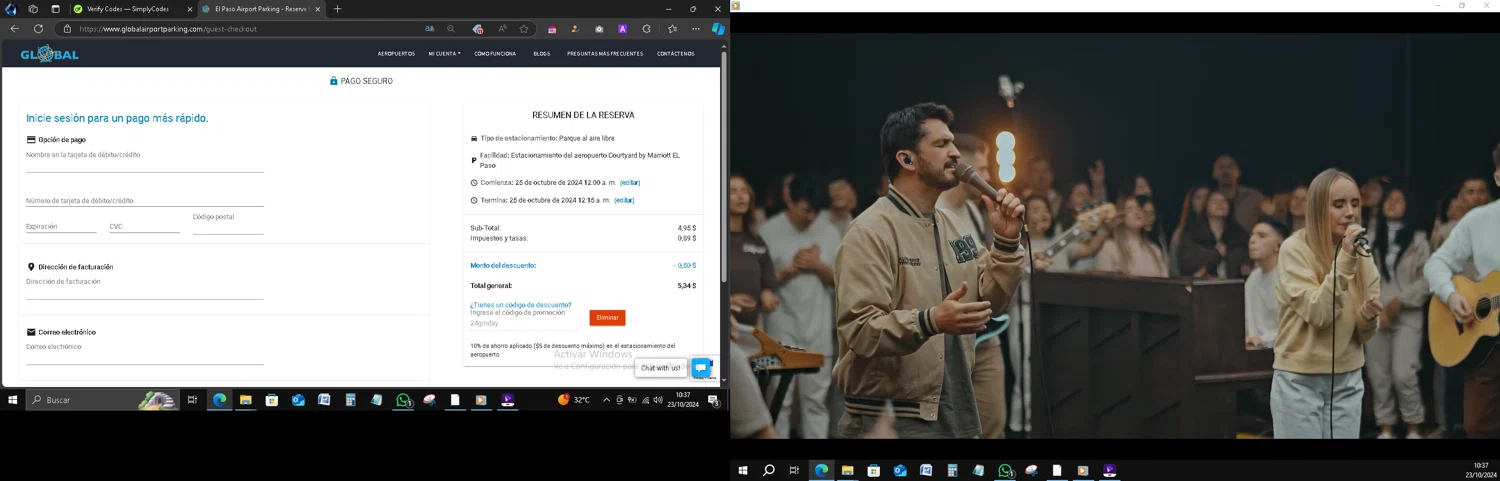
Task: Click the translate icon in address bar
Action: [x=430, y=29]
